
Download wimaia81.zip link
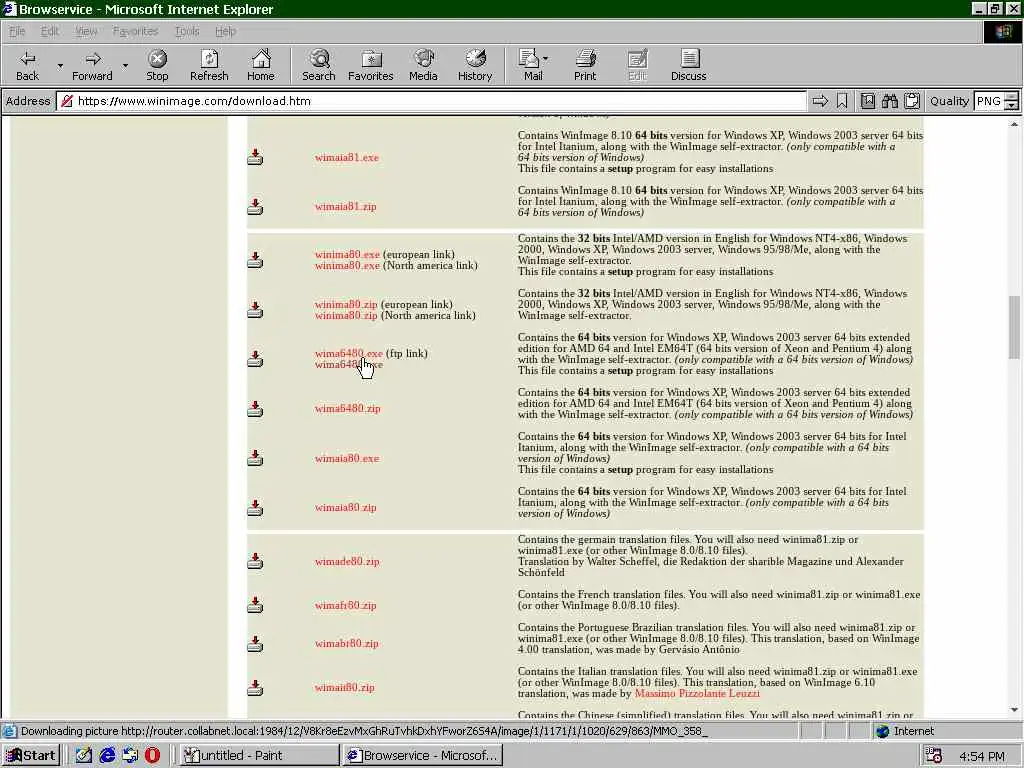345,206
